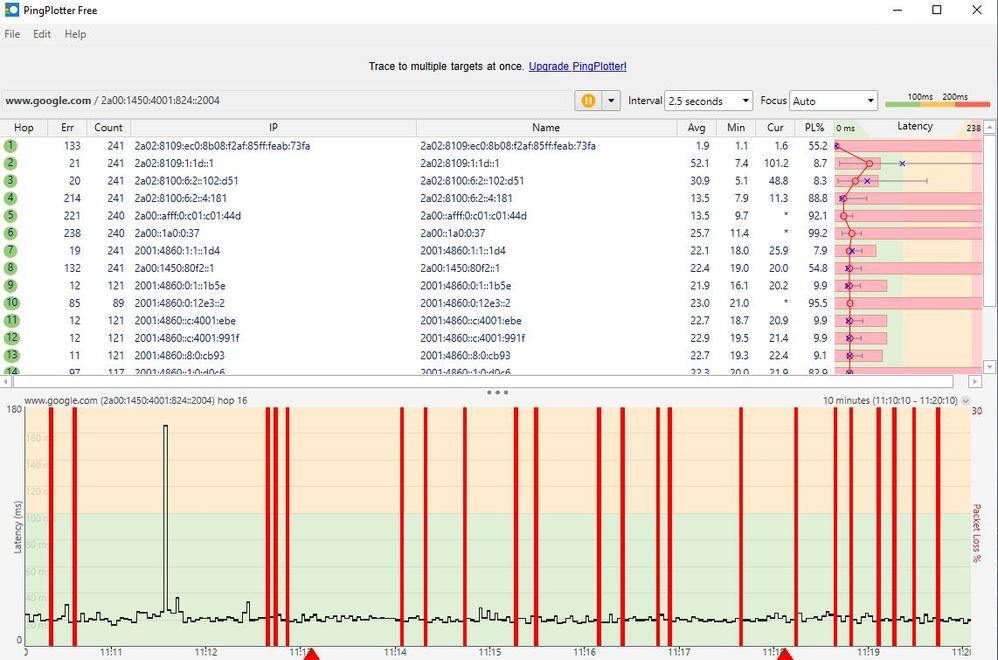
Task: Click the 11:15 tick label on the timeline axis
Action: (x=489, y=652)
